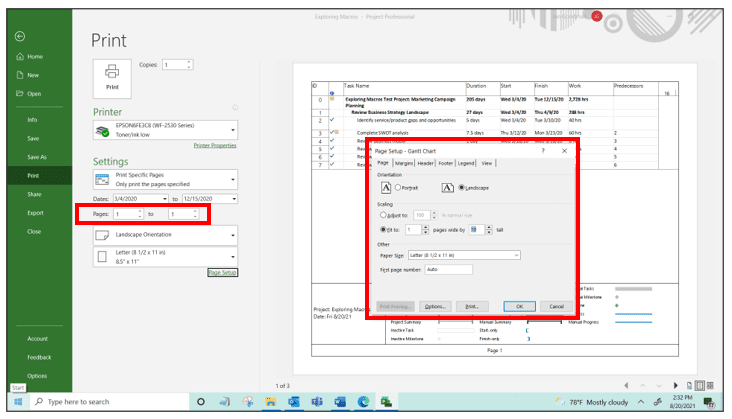
Task: Select the Adjust to scaling radio button
Action: (383, 215)
